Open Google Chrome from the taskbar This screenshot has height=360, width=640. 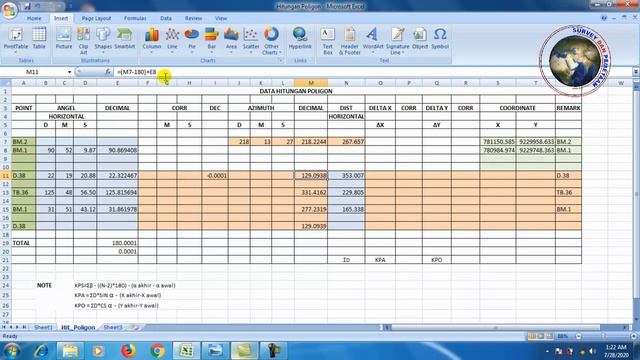coord(157,351)
